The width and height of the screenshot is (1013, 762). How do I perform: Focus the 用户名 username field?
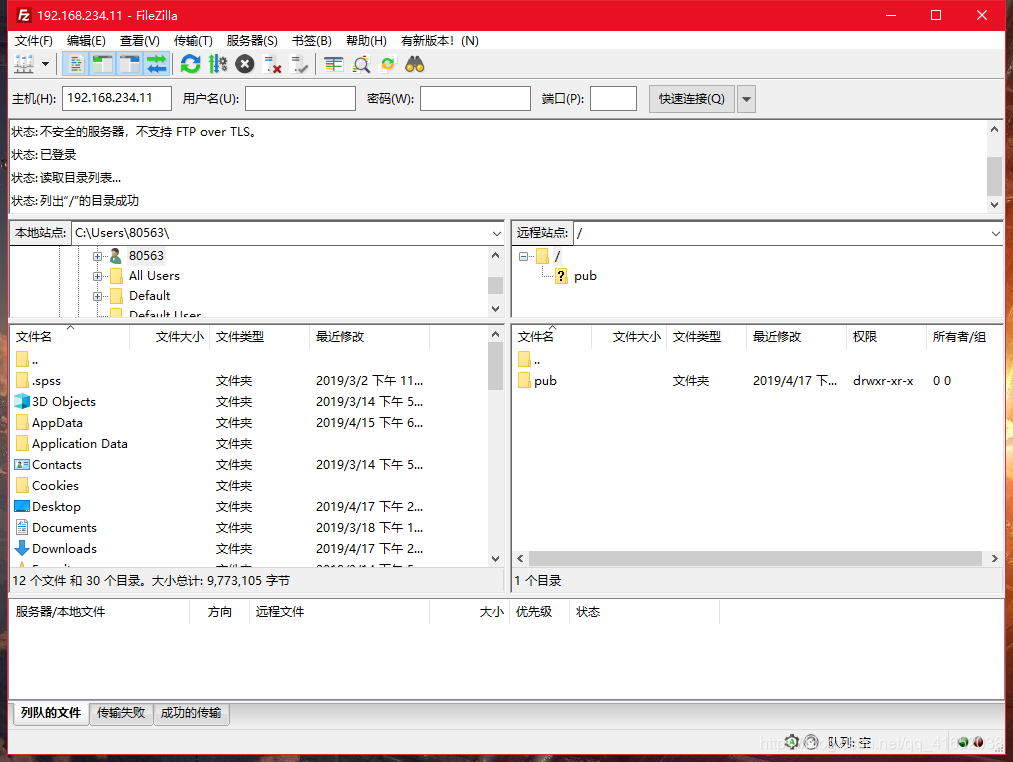click(x=300, y=98)
